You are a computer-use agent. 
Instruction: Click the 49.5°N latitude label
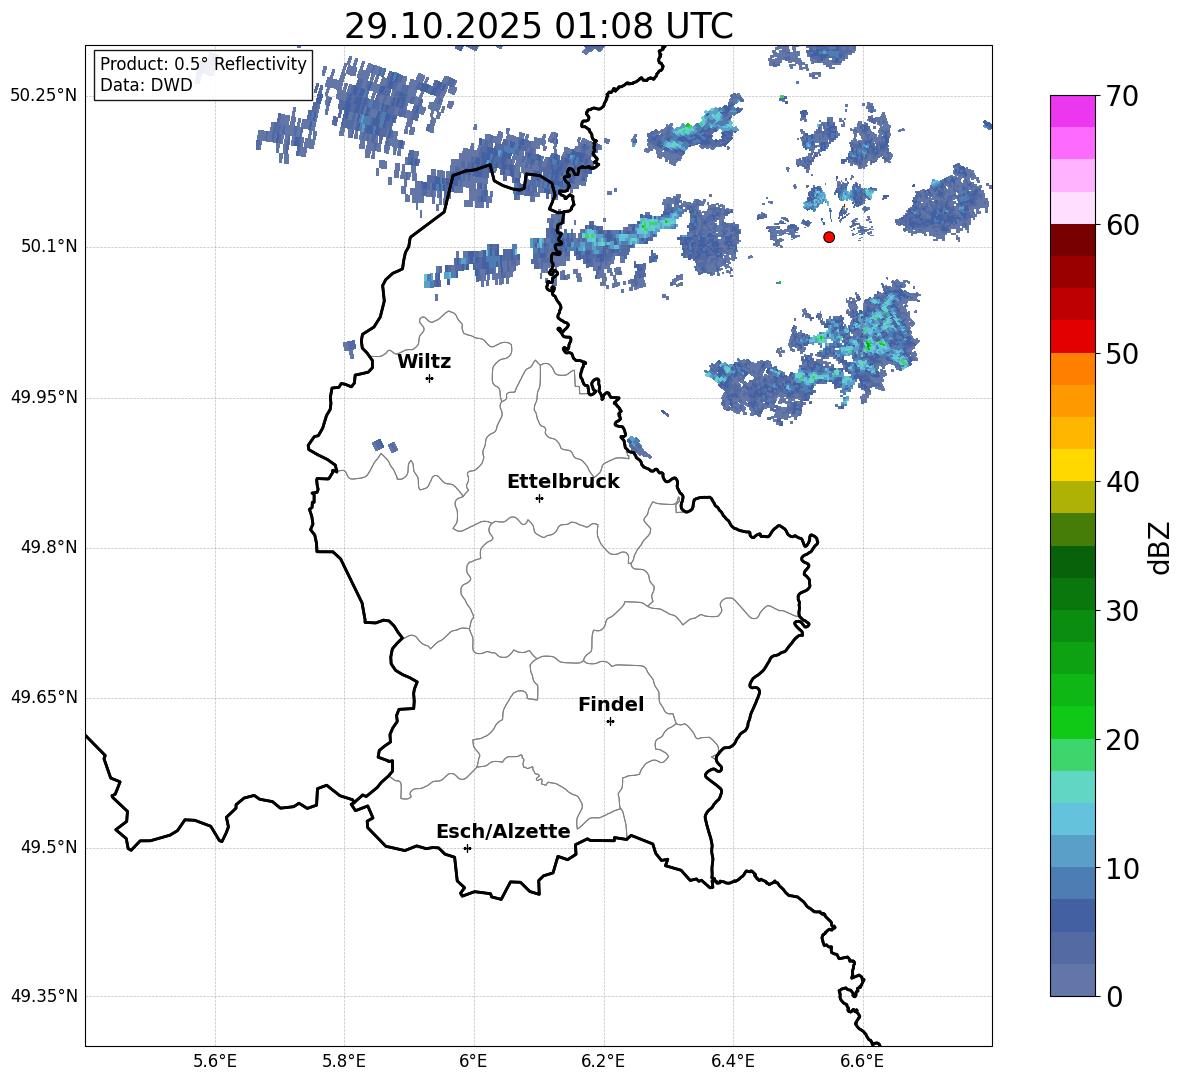click(48, 848)
